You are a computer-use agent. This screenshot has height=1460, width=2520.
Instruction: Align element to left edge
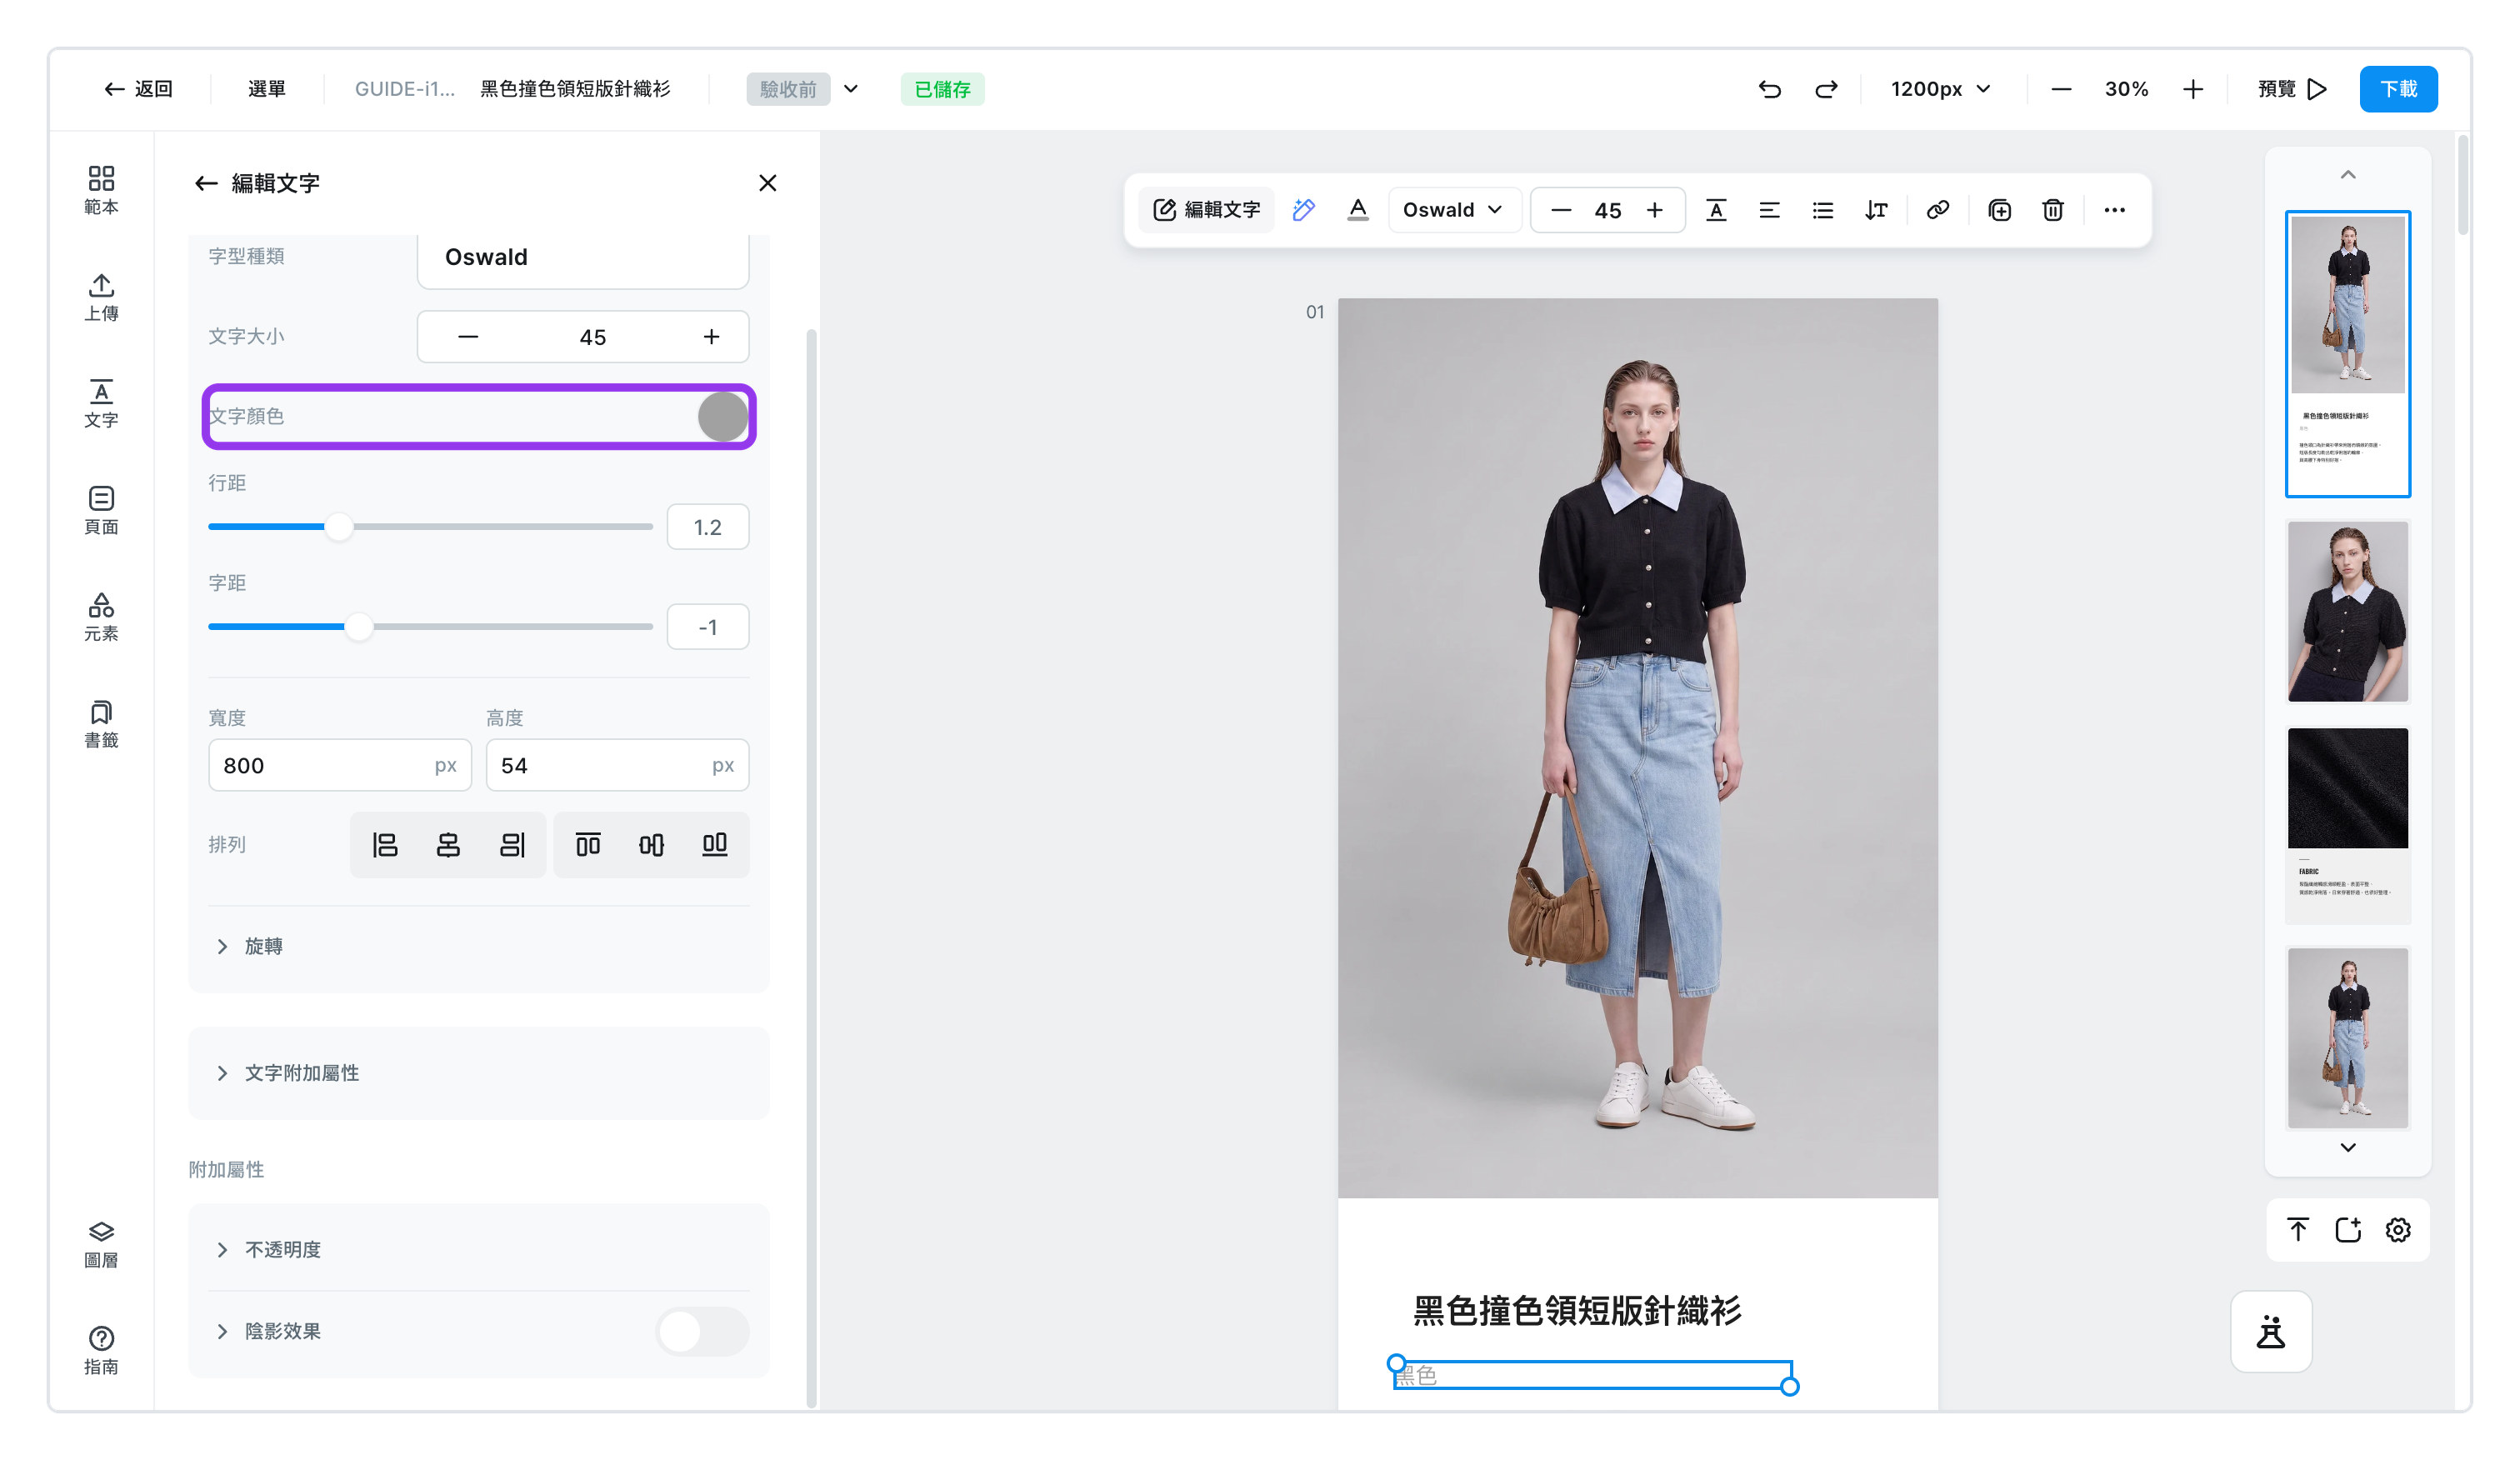pos(385,845)
